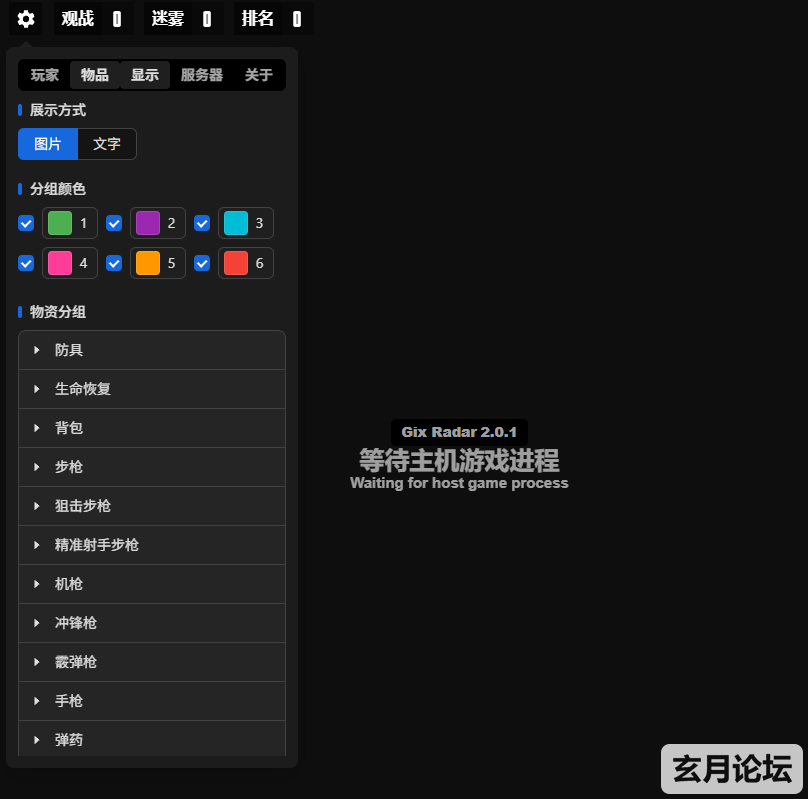Uncheck the group 1 color checkbox
The width and height of the screenshot is (808, 799).
click(26, 223)
